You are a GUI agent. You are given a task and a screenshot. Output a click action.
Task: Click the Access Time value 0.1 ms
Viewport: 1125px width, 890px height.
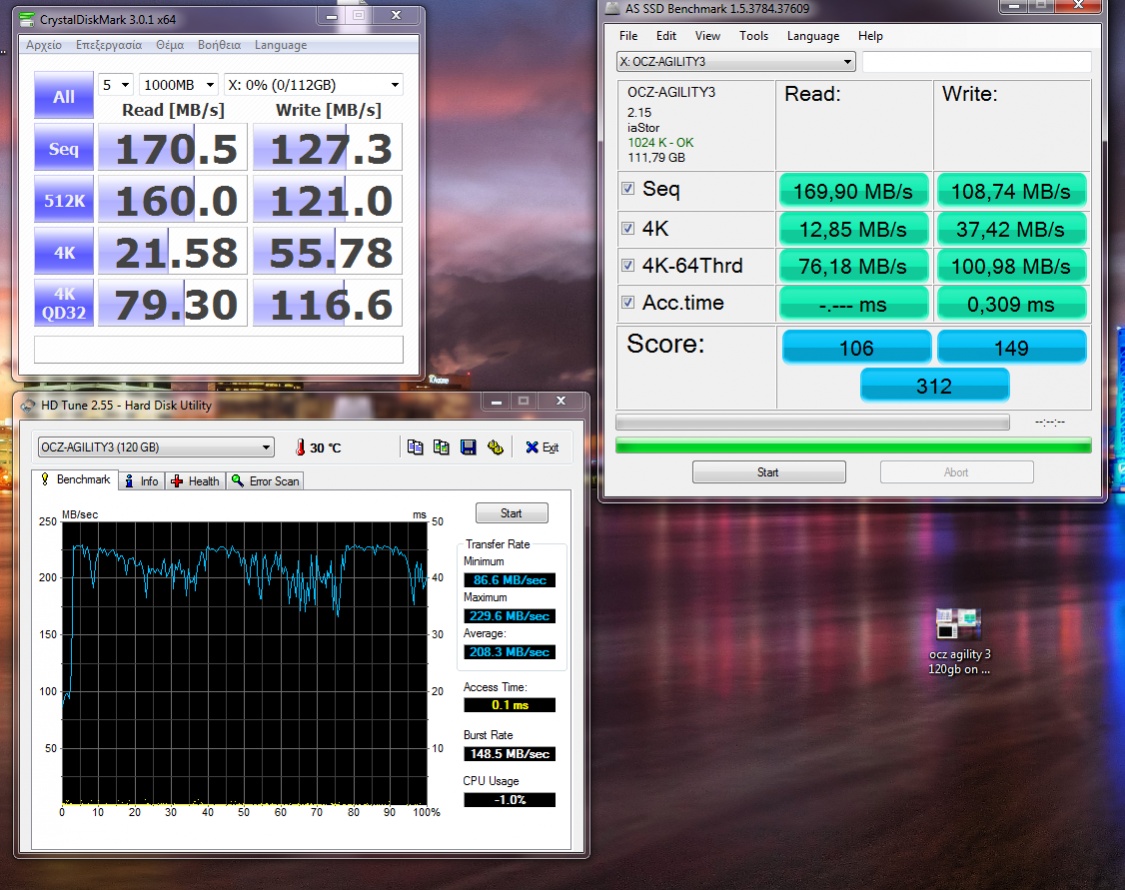pyautogui.click(x=509, y=705)
